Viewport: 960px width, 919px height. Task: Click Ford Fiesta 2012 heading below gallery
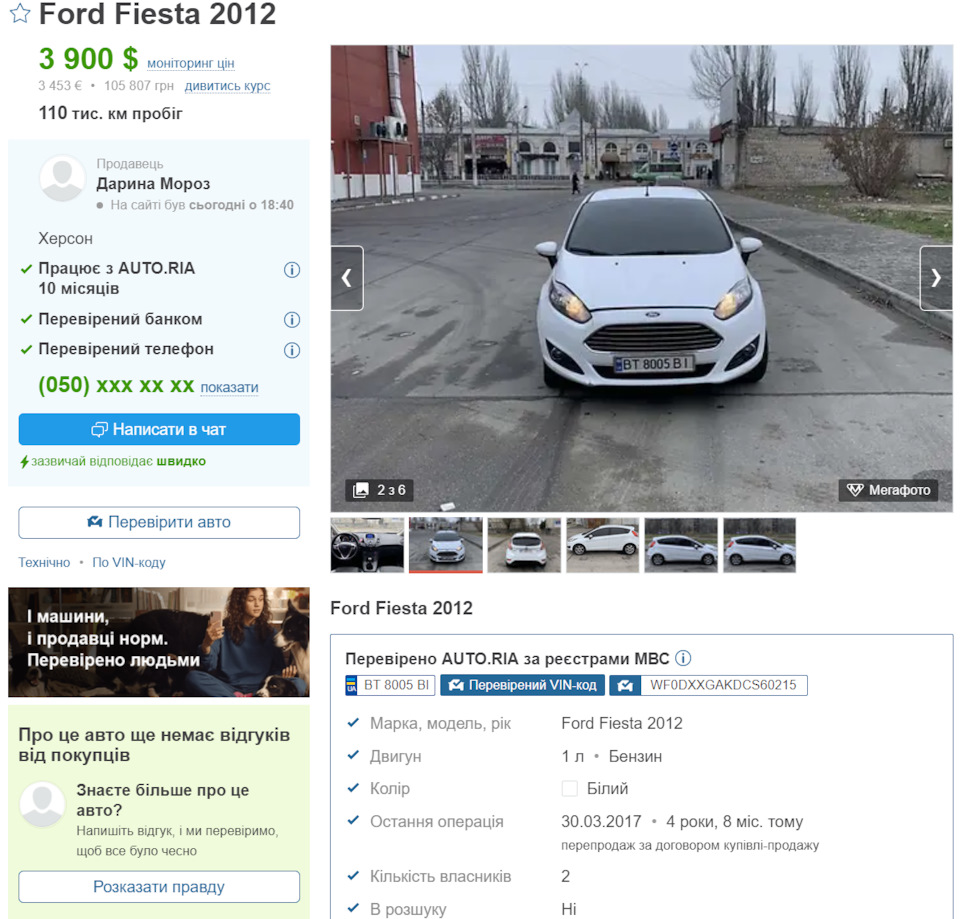[x=402, y=608]
